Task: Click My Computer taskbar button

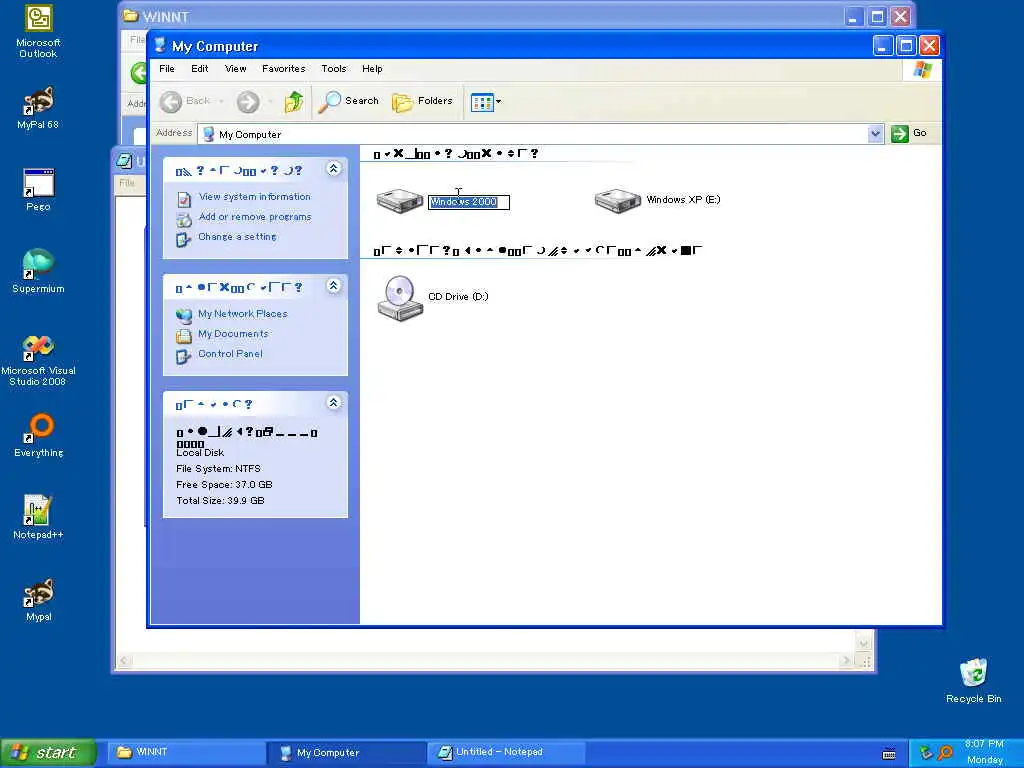Action: [346, 752]
